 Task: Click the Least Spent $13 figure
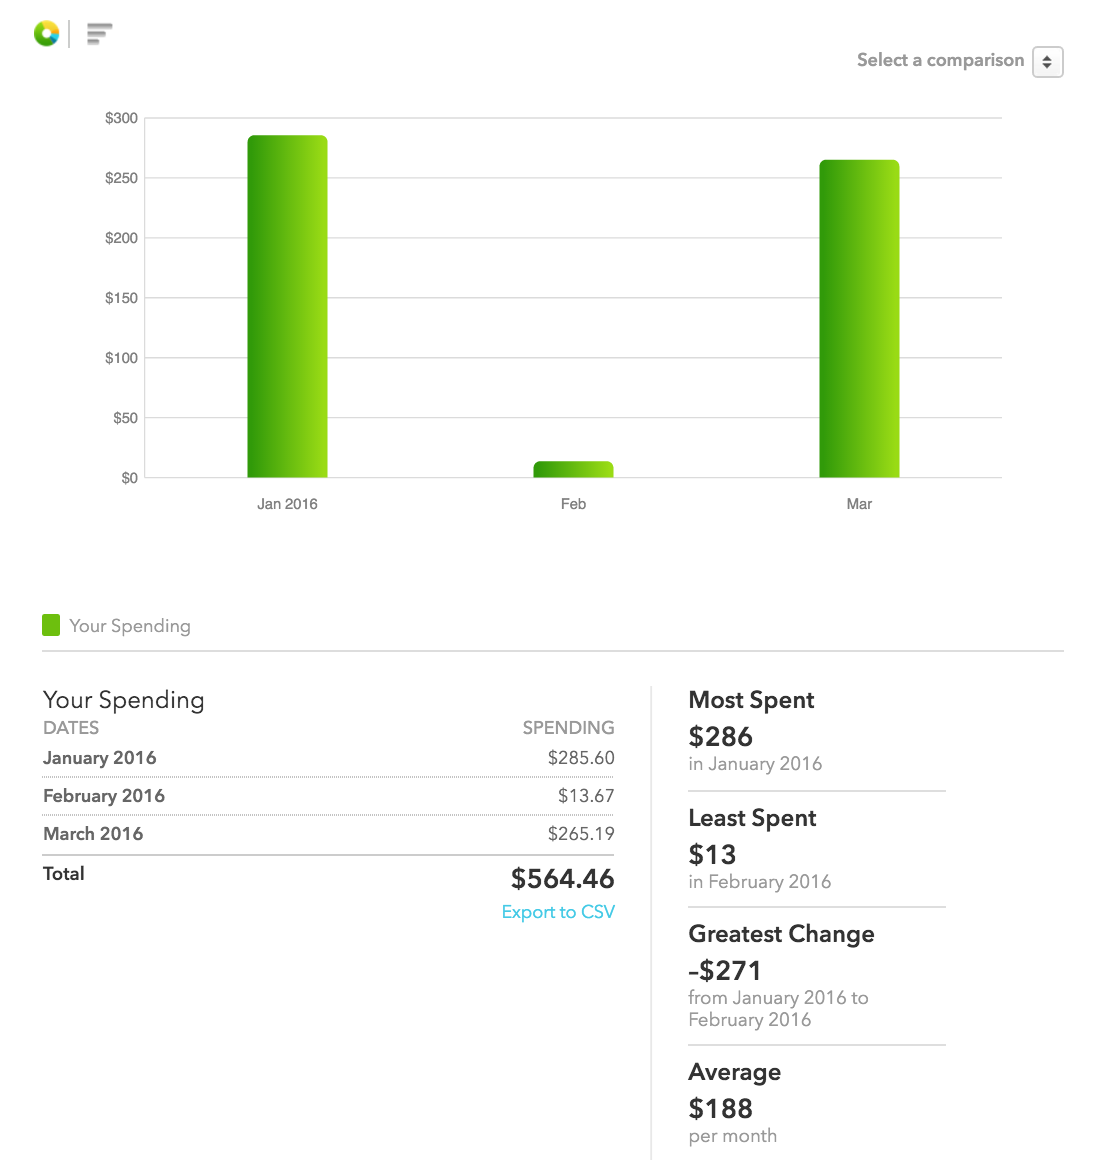tap(712, 855)
